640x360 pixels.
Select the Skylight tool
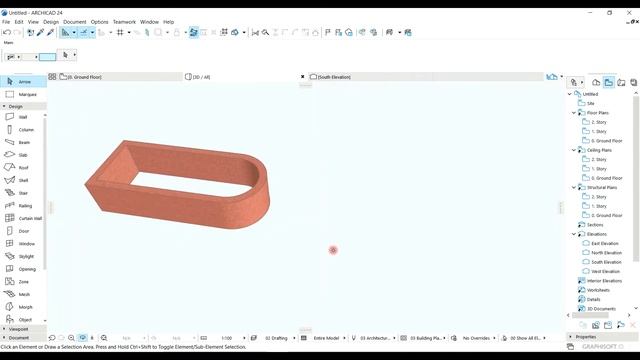tap(22, 256)
